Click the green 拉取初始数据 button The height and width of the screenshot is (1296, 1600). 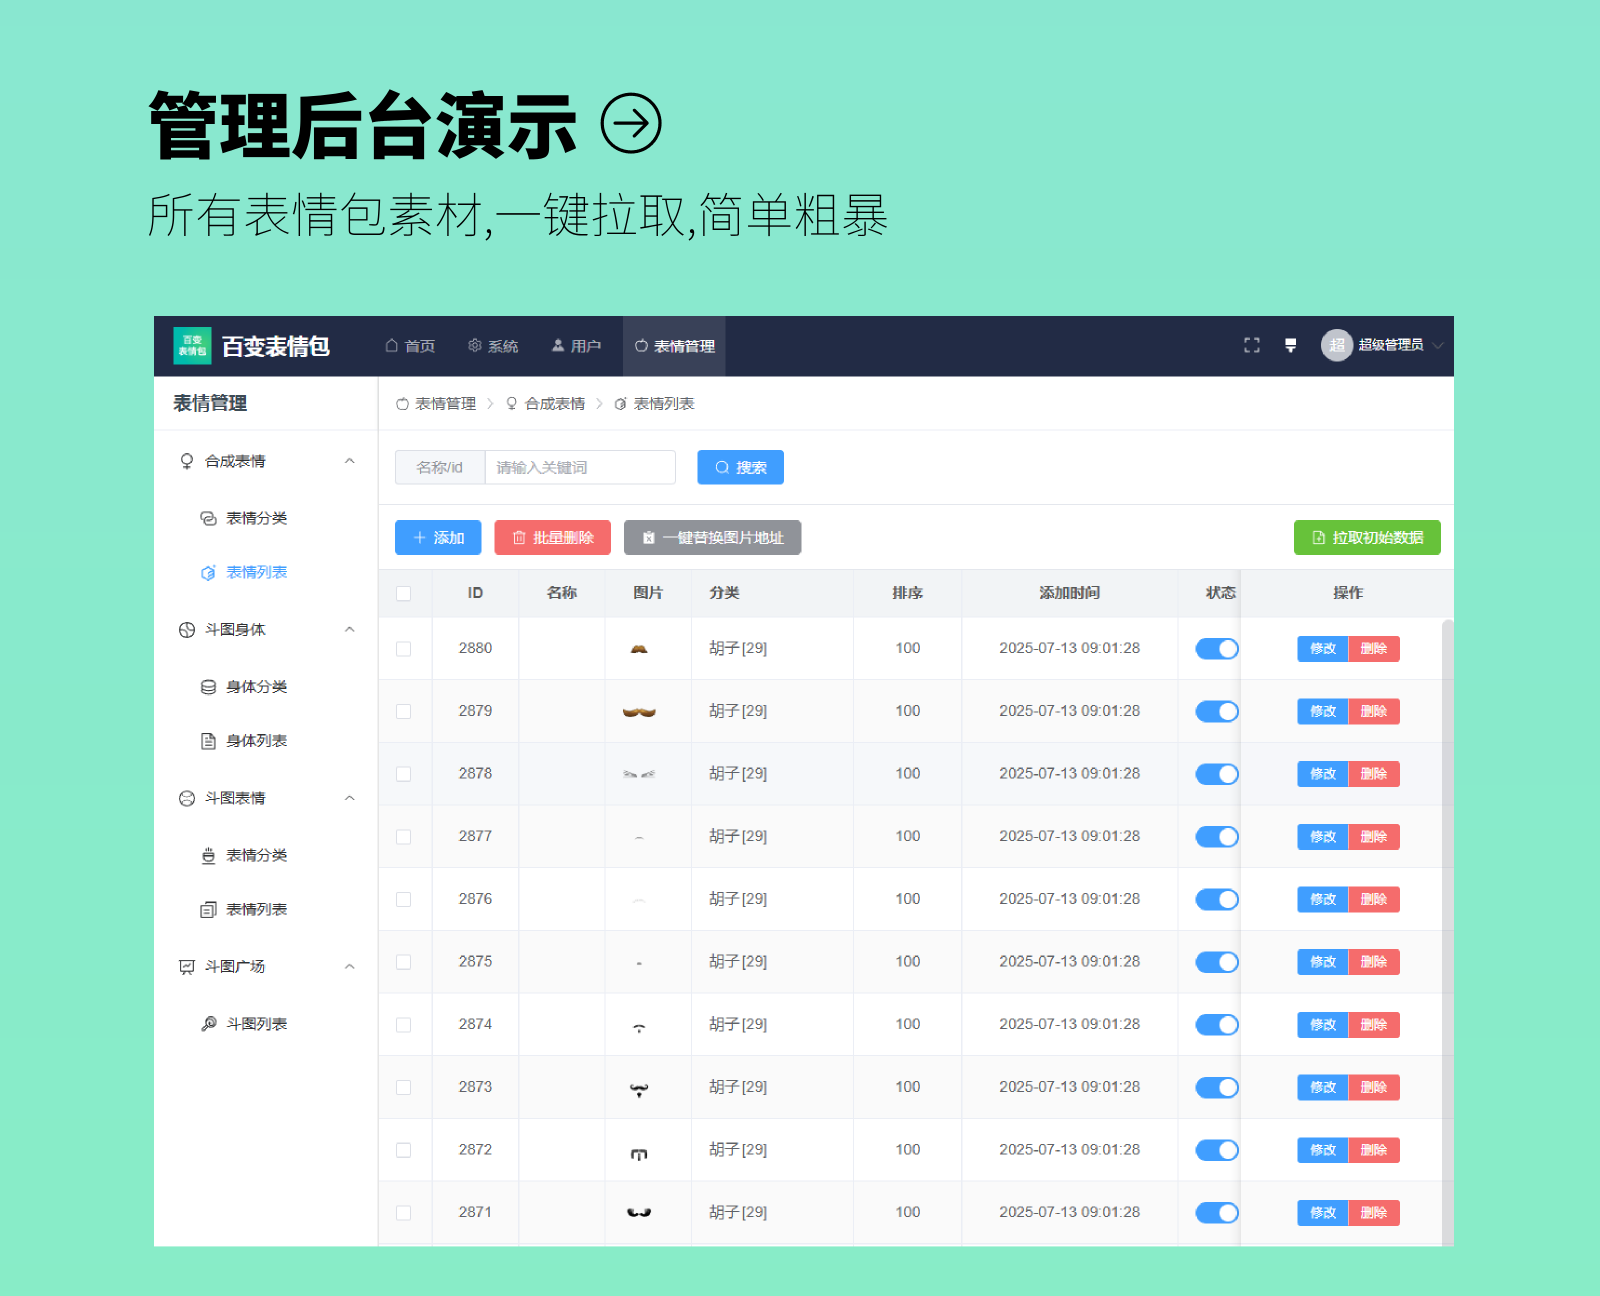[1366, 538]
